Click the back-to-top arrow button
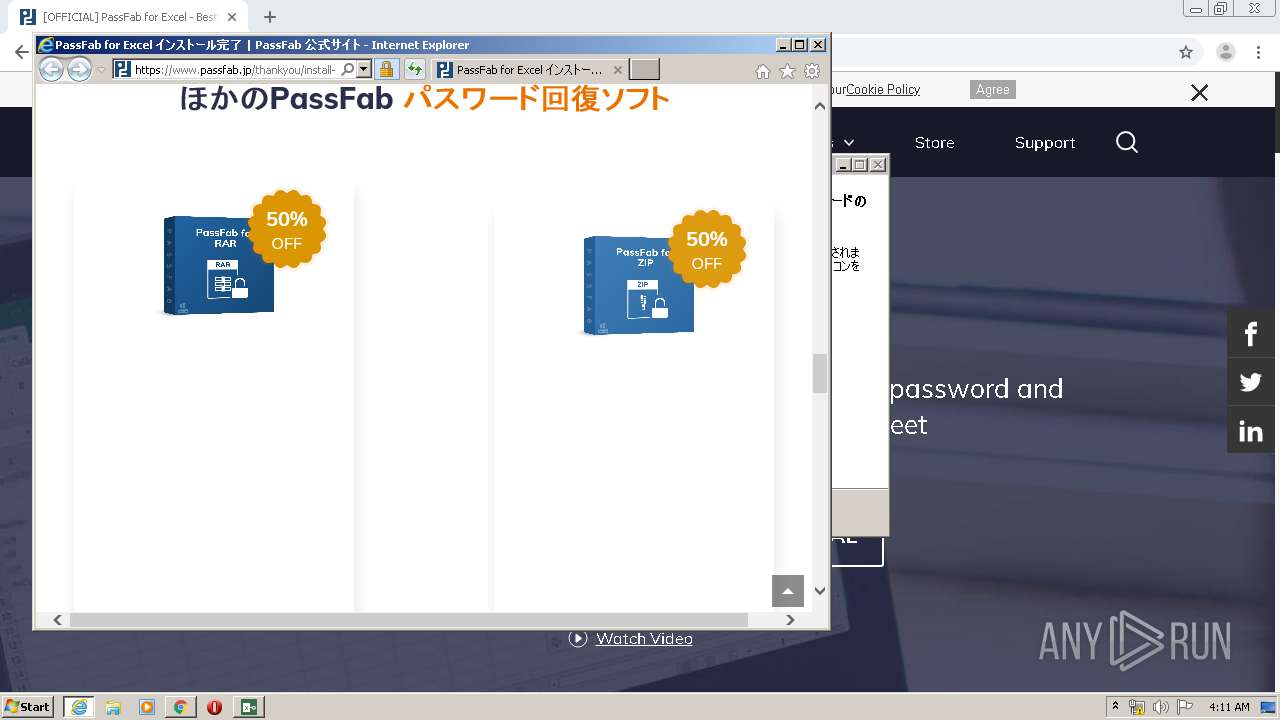Image resolution: width=1280 pixels, height=720 pixels. (x=788, y=591)
